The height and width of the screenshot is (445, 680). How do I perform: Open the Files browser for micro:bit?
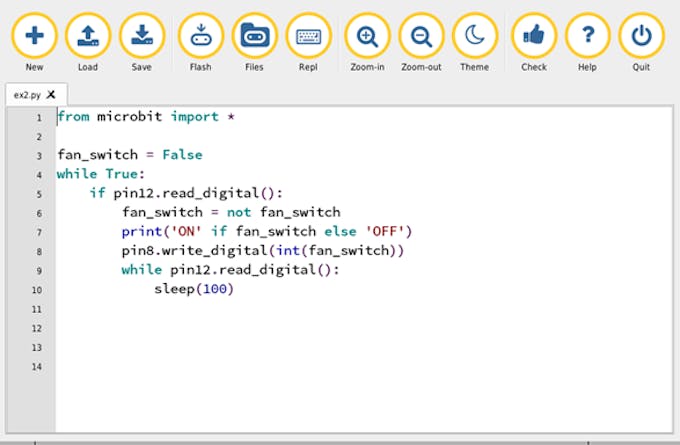255,37
